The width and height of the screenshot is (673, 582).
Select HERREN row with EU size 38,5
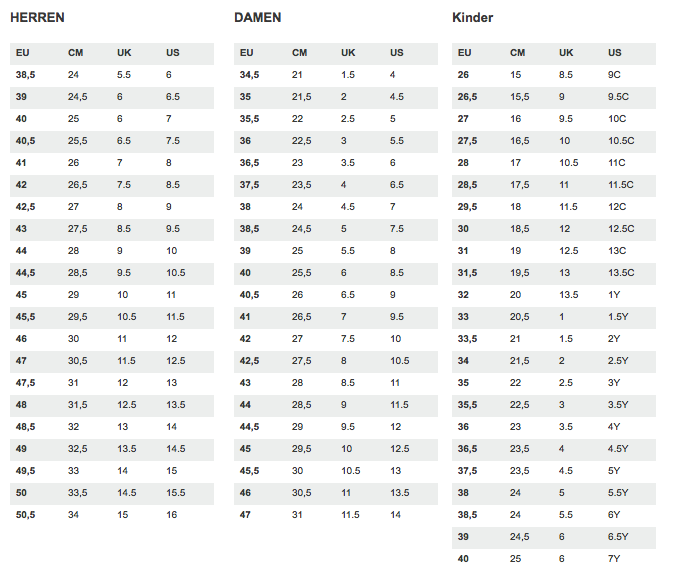tap(112, 75)
